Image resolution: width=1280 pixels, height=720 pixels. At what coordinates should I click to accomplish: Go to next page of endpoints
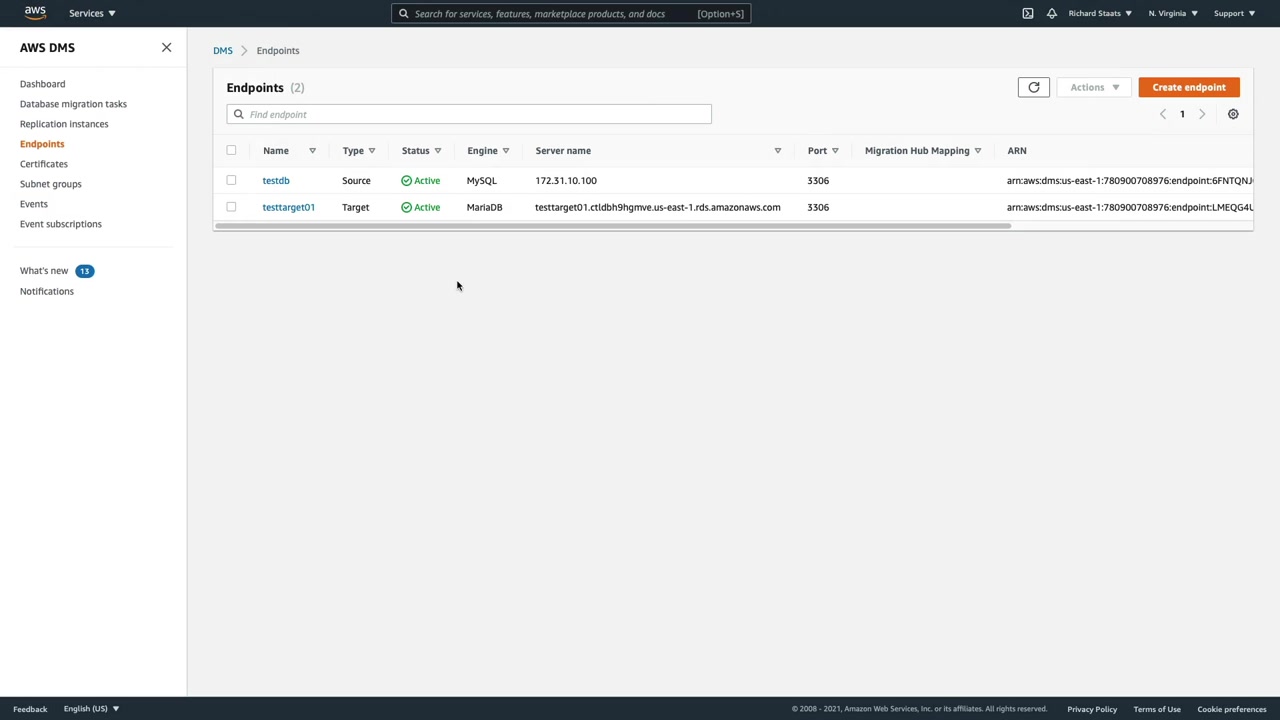tap(1202, 114)
